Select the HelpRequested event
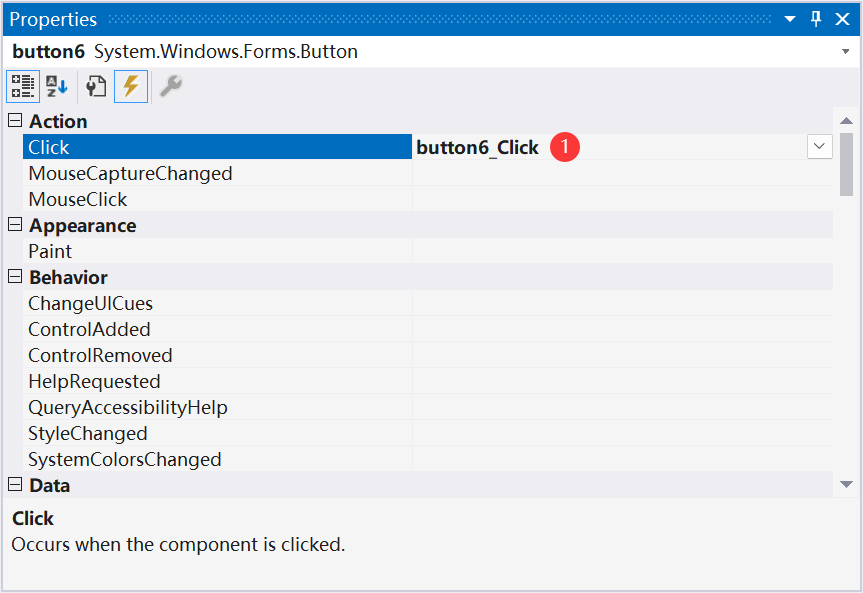 (427, 381)
